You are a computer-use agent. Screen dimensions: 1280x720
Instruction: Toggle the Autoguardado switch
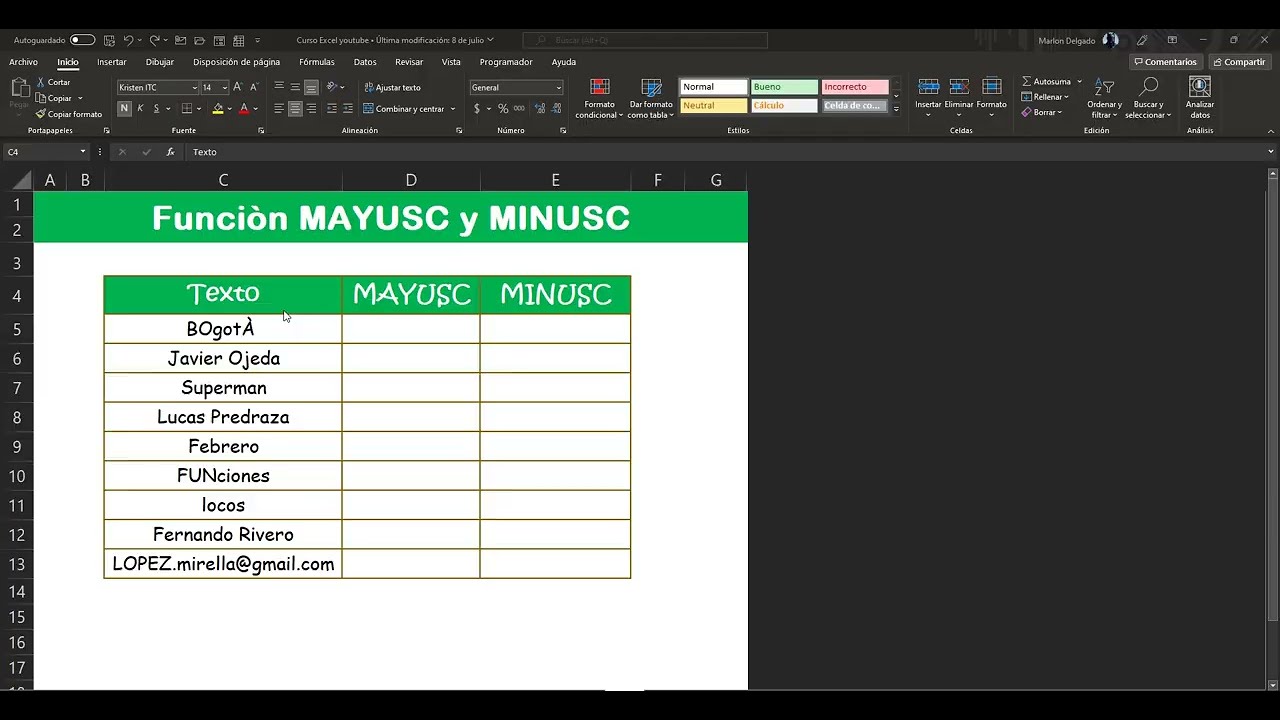(x=82, y=40)
